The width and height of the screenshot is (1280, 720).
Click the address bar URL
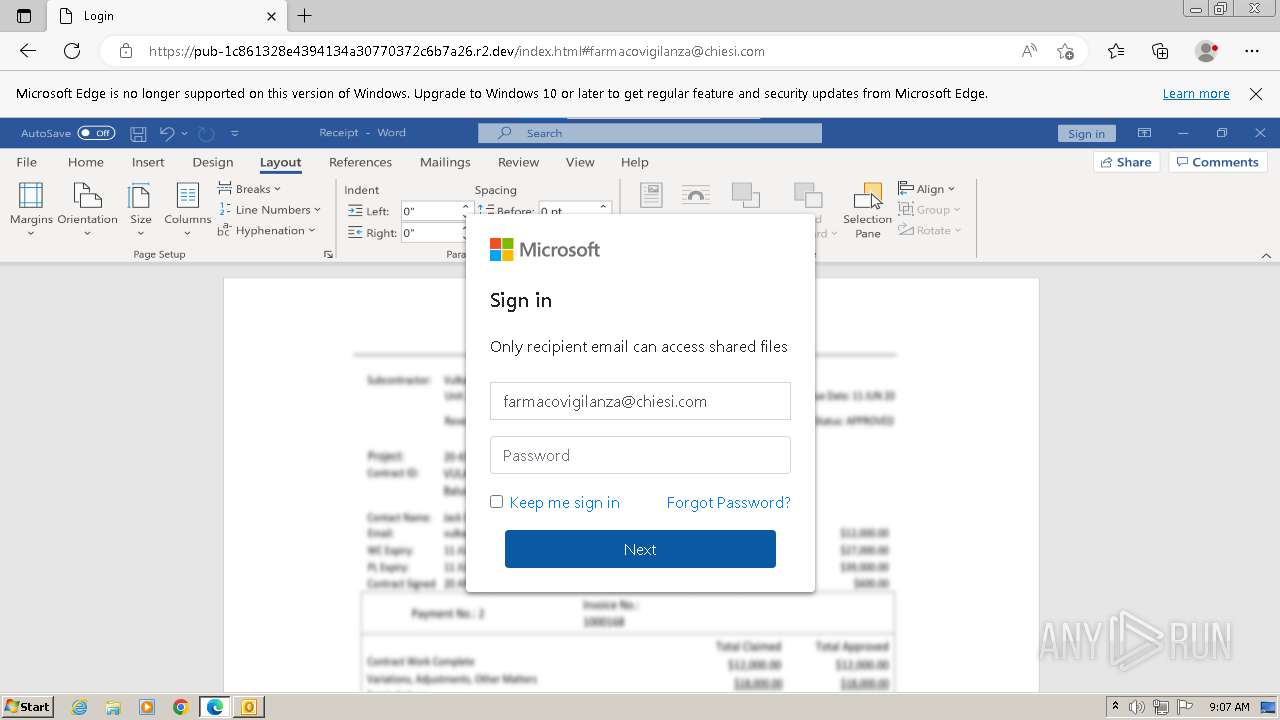456,51
